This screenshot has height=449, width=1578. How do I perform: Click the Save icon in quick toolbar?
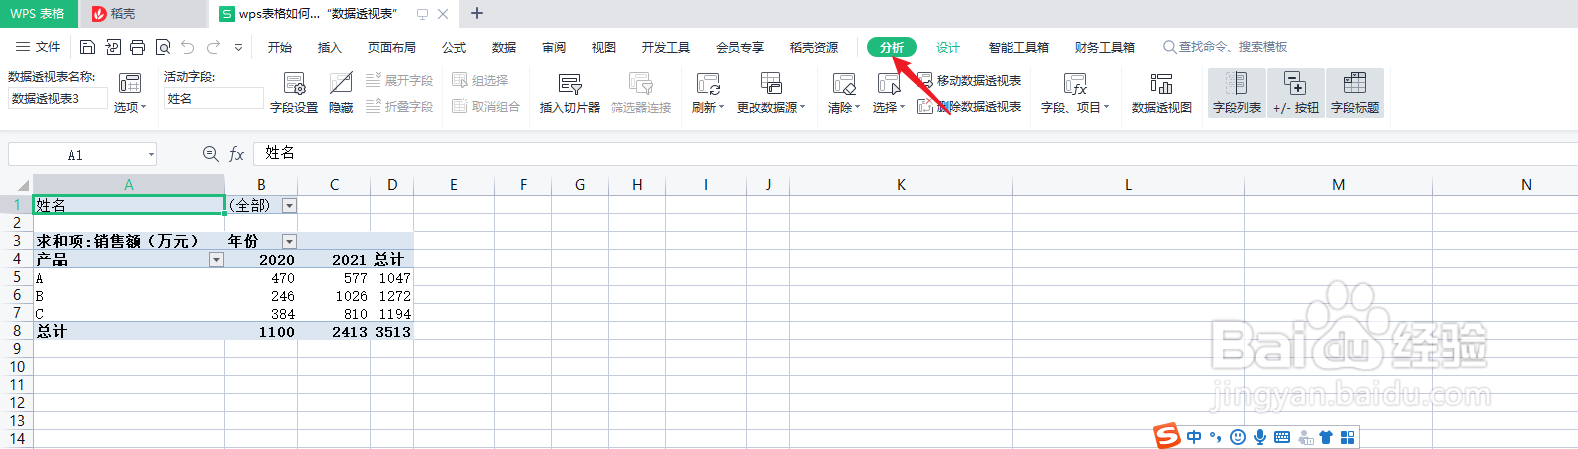click(x=87, y=47)
